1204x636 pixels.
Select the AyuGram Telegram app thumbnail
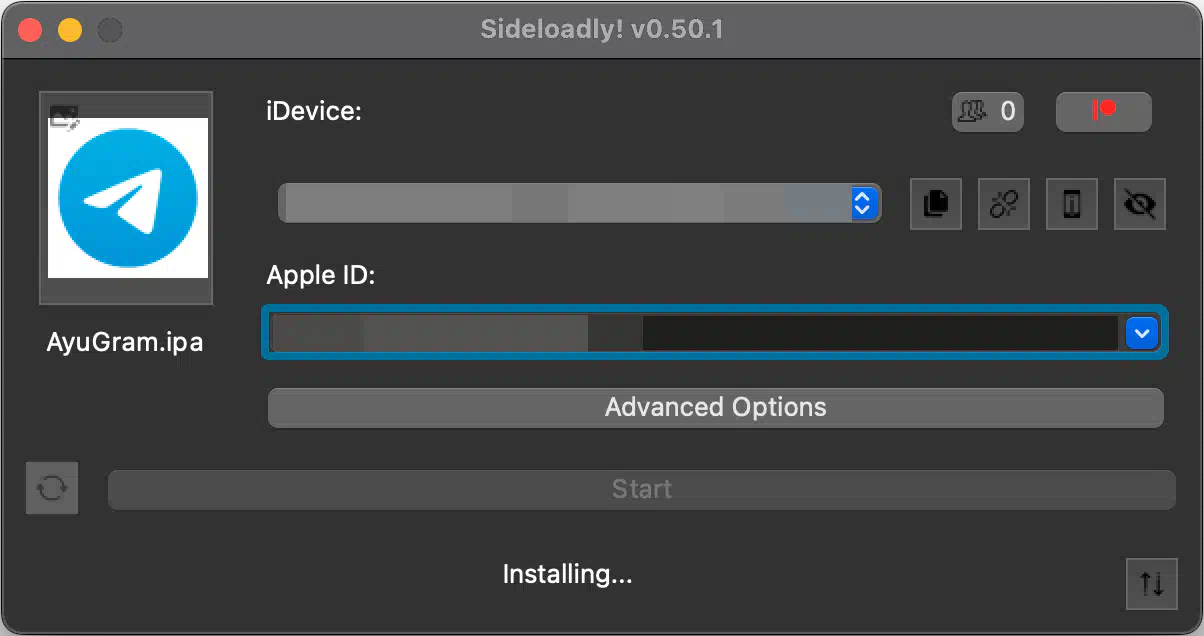pos(127,198)
